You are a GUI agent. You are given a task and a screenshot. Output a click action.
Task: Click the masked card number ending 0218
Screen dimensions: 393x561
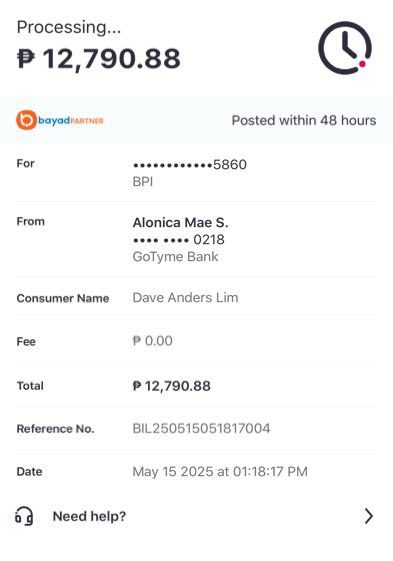point(179,239)
